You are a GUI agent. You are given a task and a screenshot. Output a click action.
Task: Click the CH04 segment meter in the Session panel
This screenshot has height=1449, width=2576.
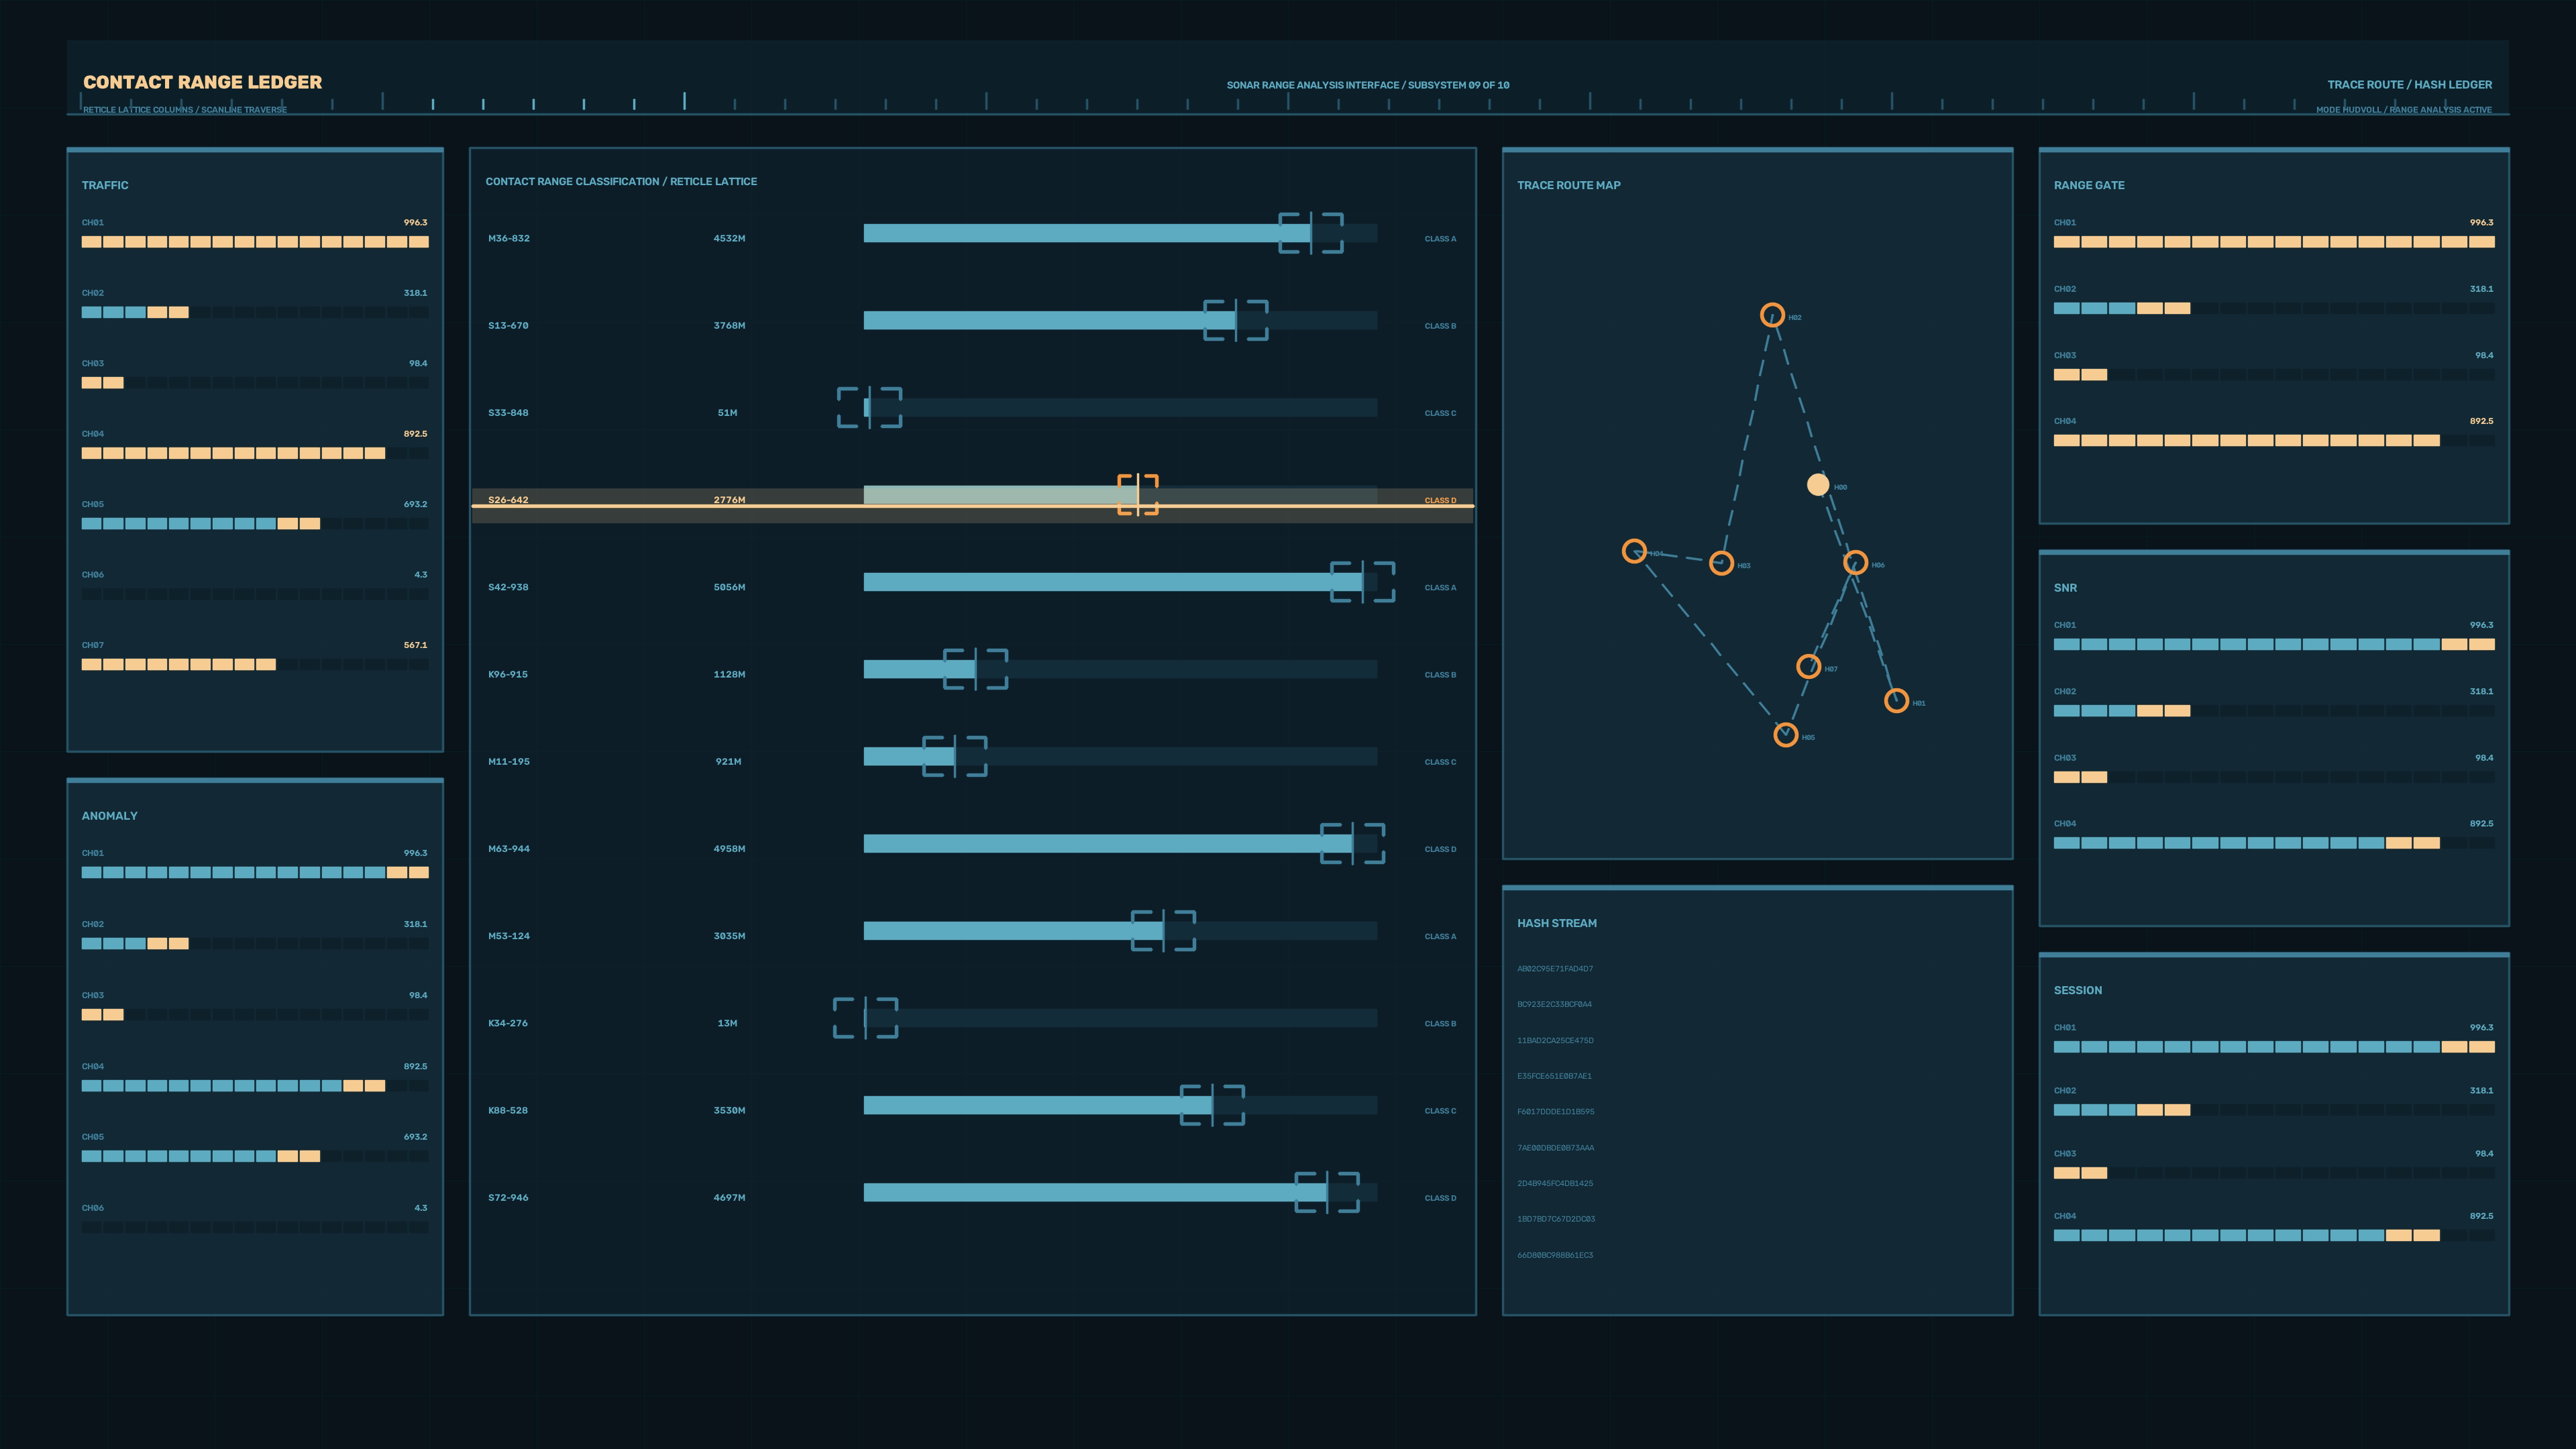2274,1236
